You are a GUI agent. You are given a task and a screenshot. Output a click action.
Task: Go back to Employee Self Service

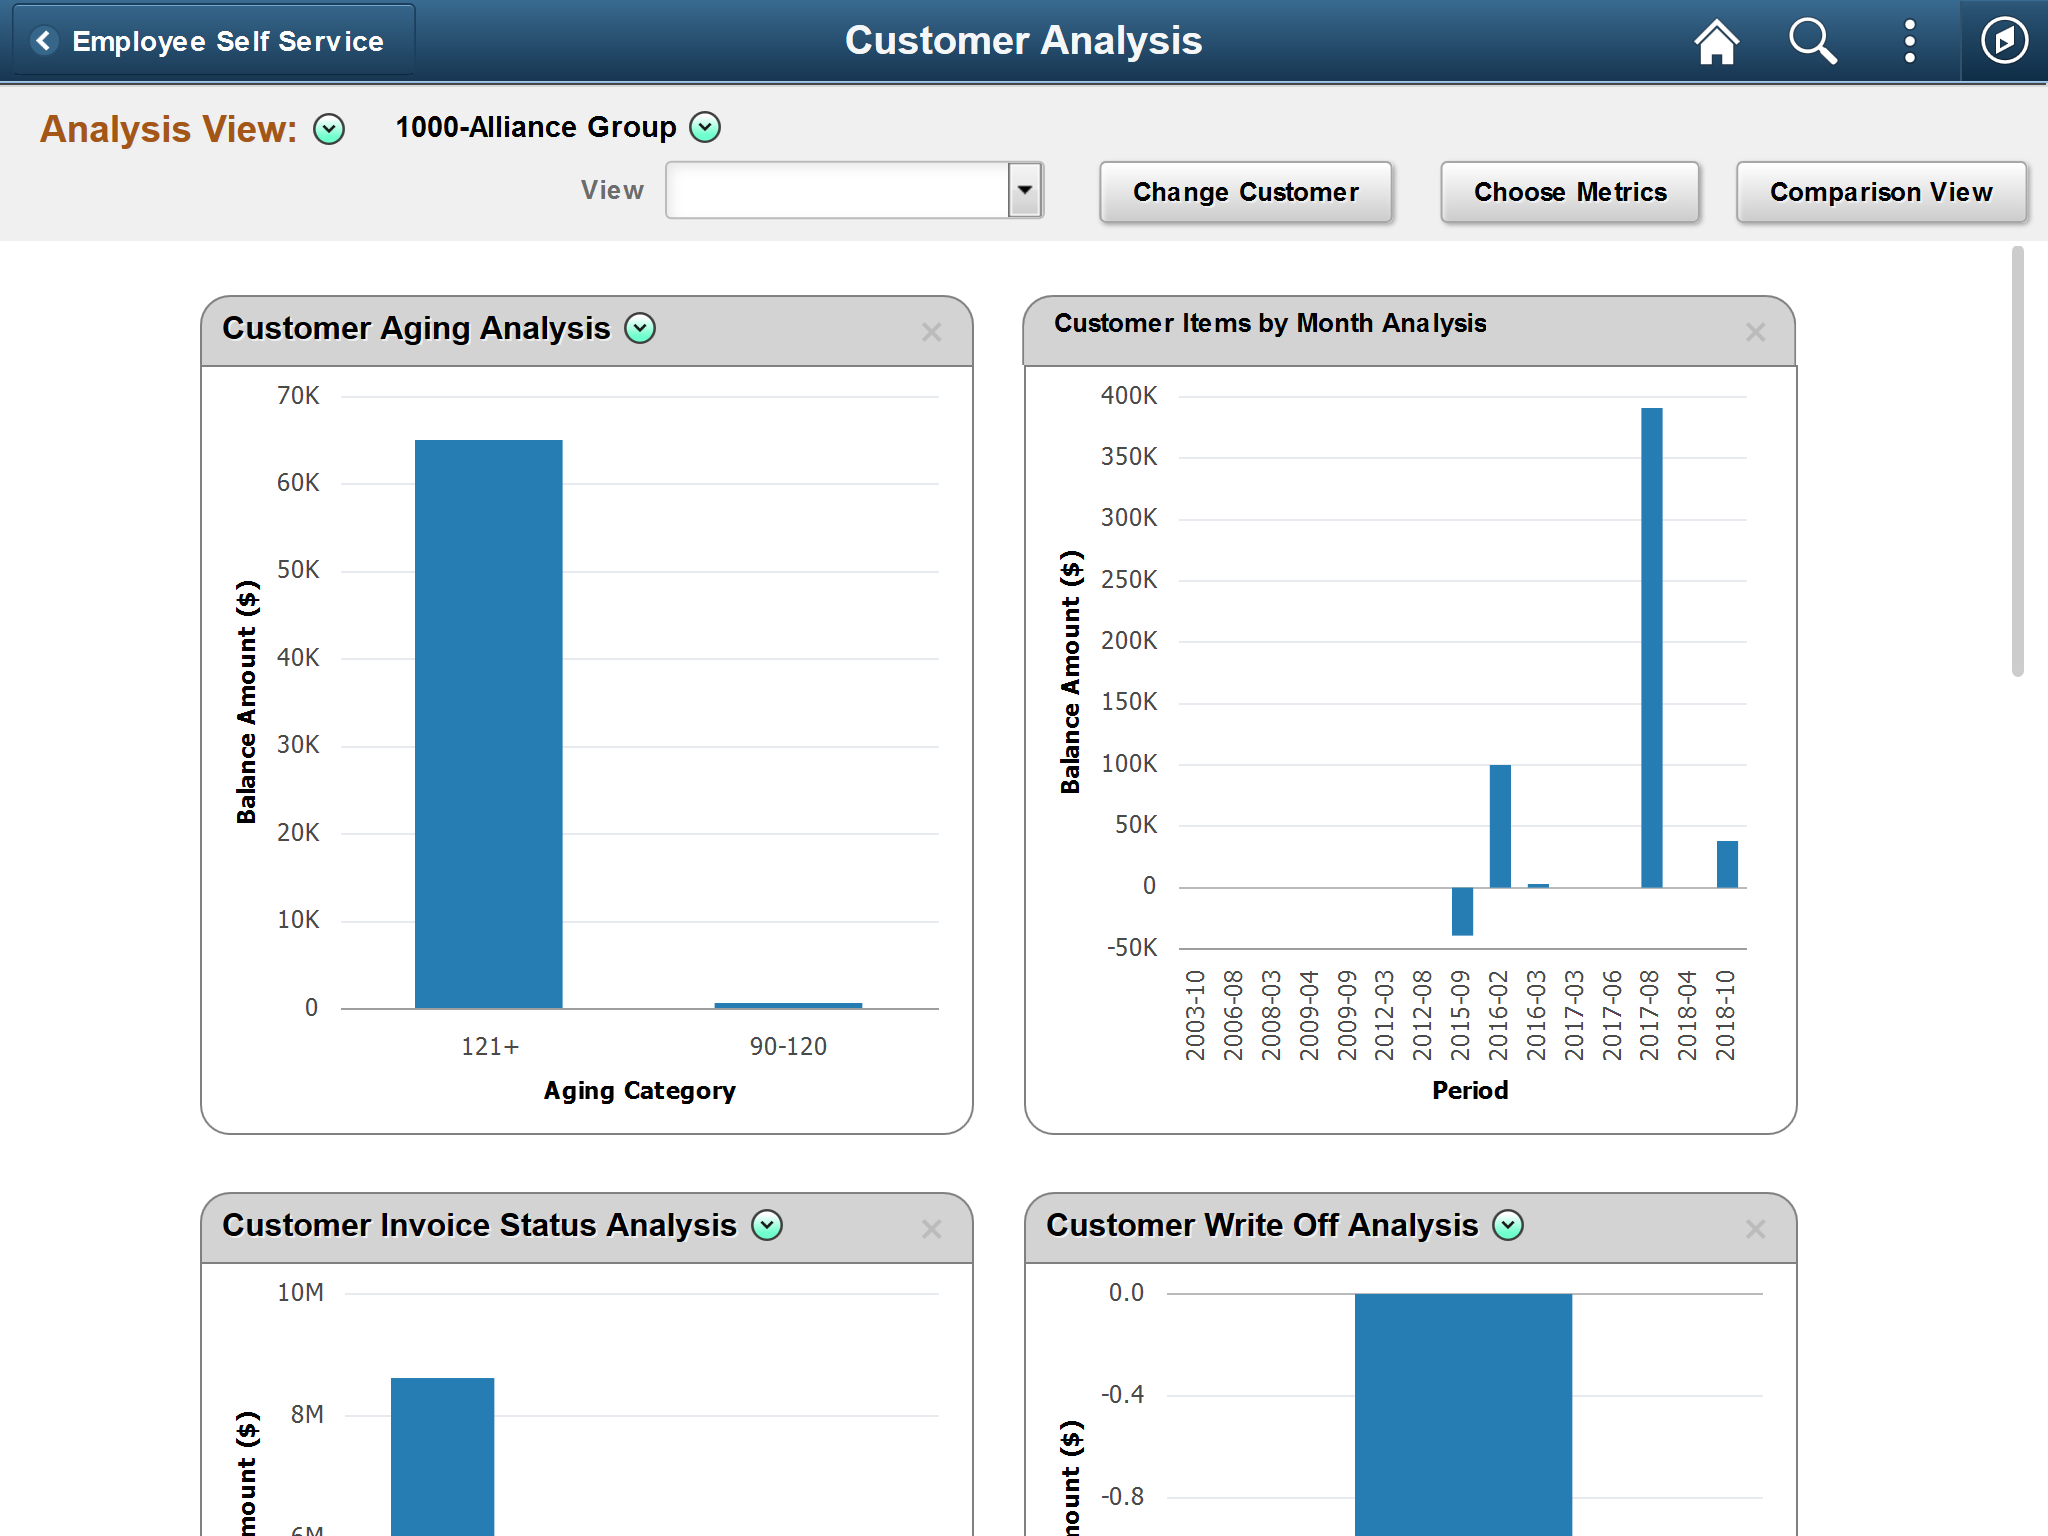[212, 41]
